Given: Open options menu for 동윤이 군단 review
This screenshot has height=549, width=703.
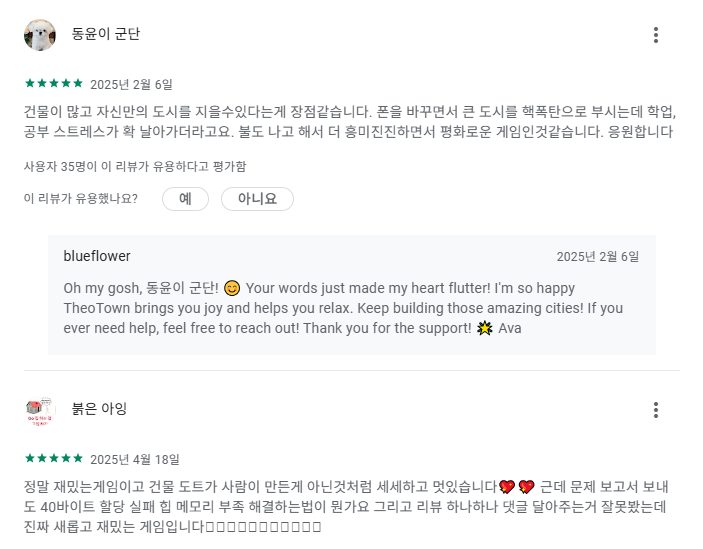Looking at the screenshot, I should [x=655, y=35].
